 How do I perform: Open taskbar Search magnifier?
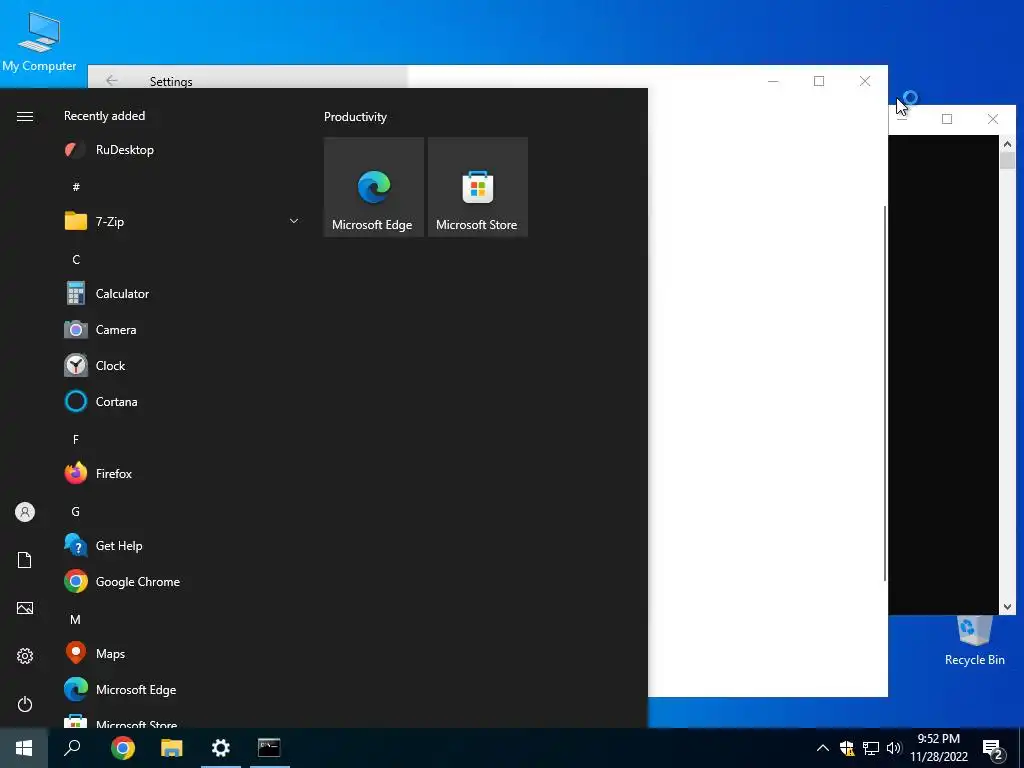click(x=72, y=748)
